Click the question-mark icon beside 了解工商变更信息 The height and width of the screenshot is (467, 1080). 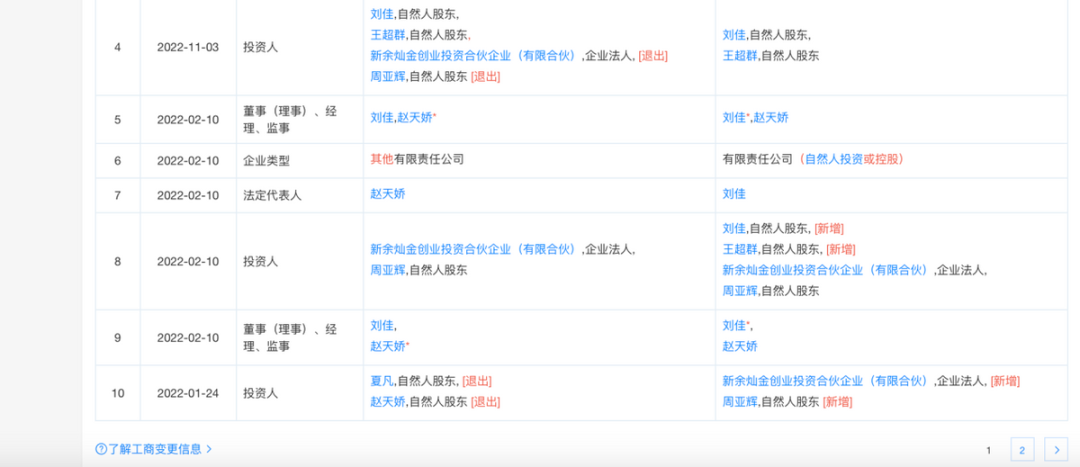tap(101, 449)
